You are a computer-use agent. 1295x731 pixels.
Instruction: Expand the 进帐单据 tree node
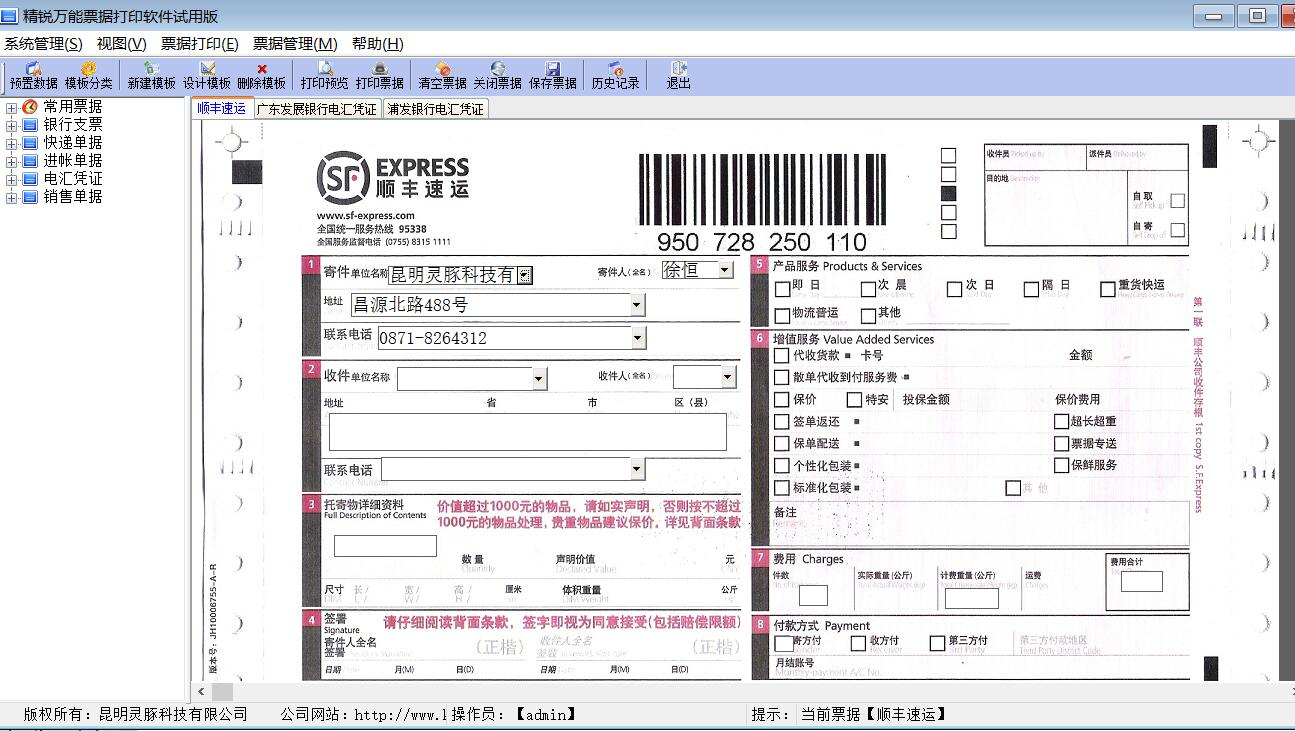pyautogui.click(x=12, y=162)
